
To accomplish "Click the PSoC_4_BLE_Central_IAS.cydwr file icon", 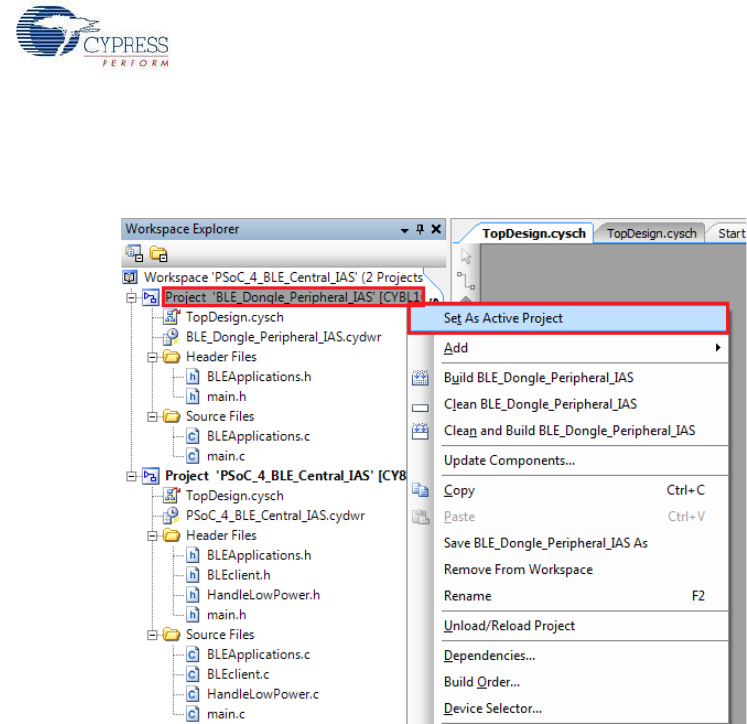I will pos(171,516).
